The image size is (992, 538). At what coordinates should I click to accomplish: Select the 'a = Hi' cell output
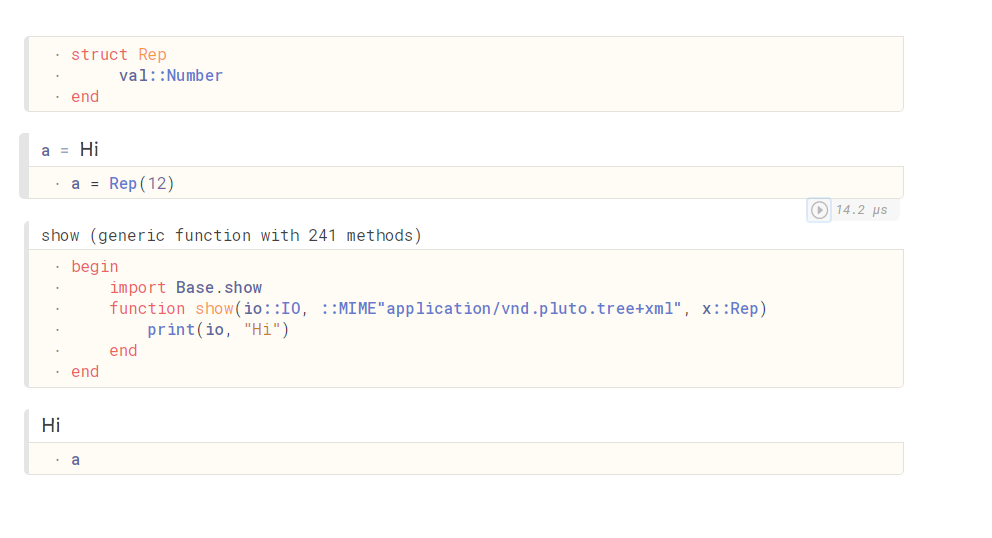click(x=70, y=150)
